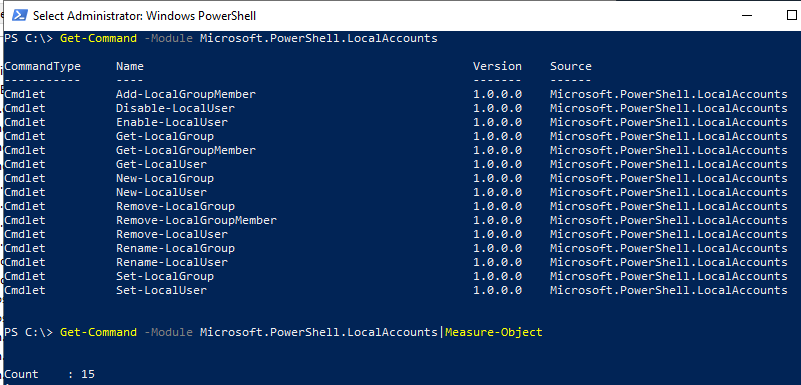Click the 'Name' column header

tap(130, 66)
